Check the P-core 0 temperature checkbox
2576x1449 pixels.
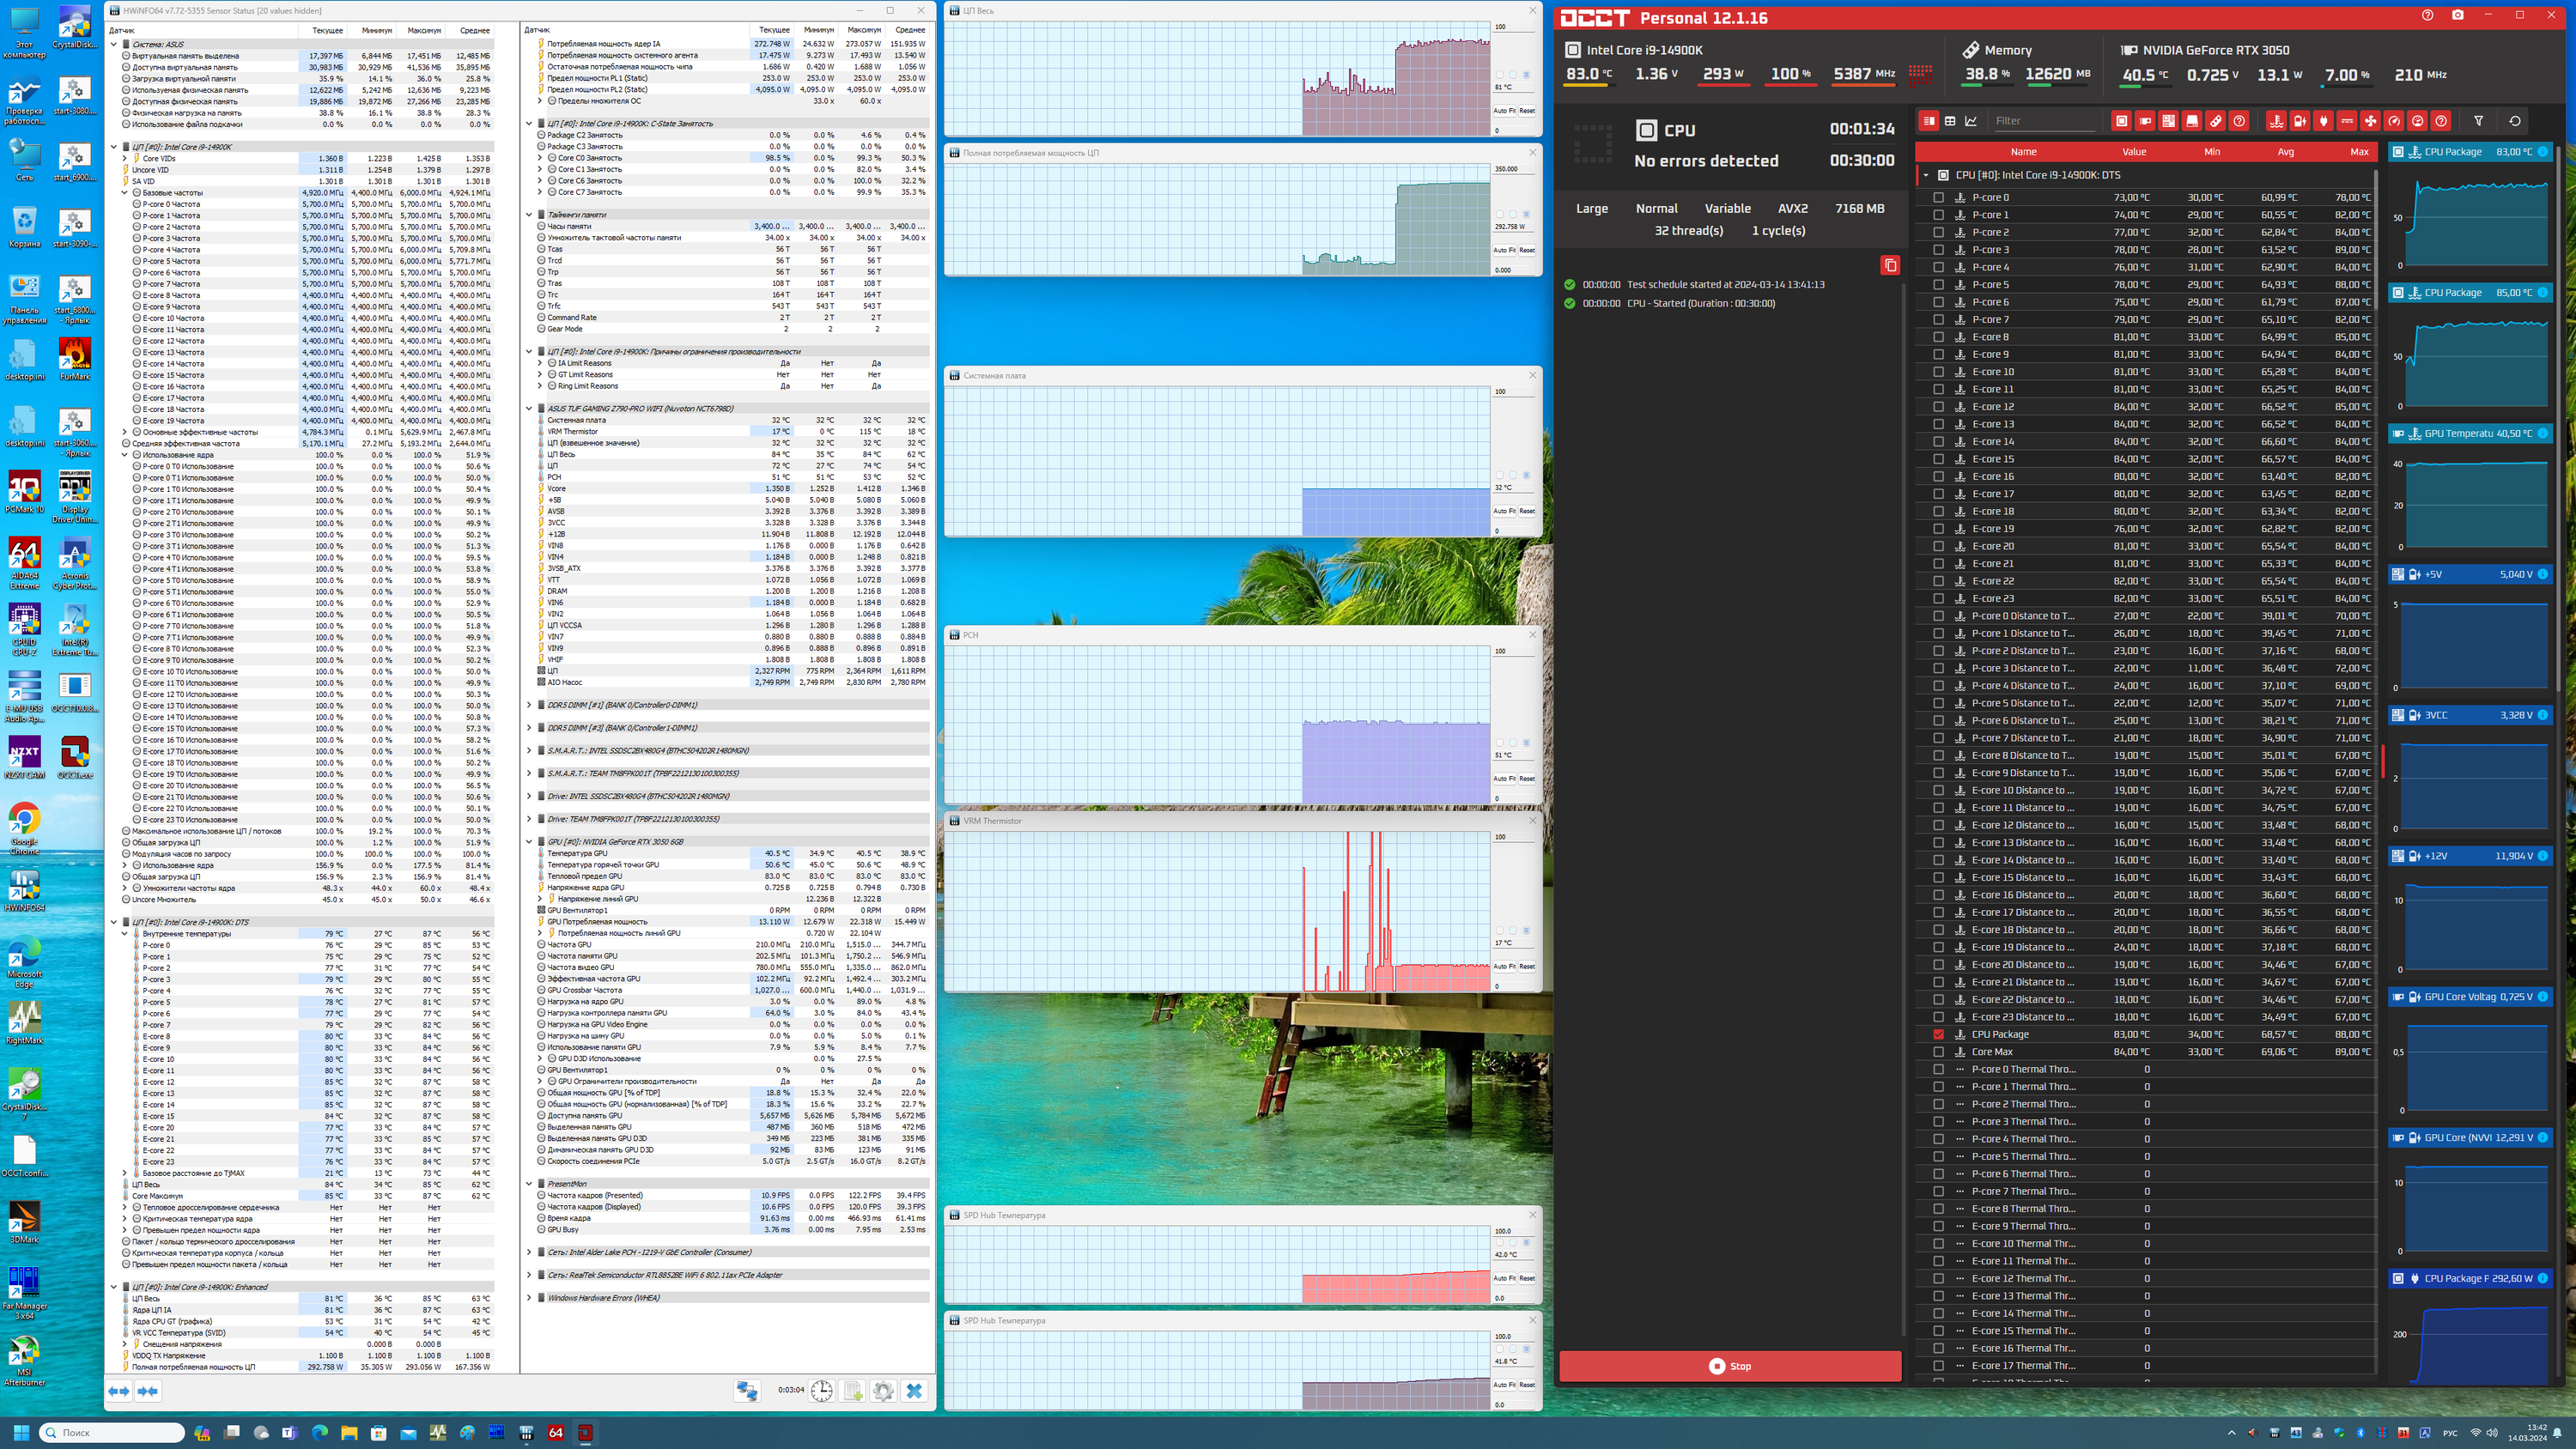pos(1938,197)
